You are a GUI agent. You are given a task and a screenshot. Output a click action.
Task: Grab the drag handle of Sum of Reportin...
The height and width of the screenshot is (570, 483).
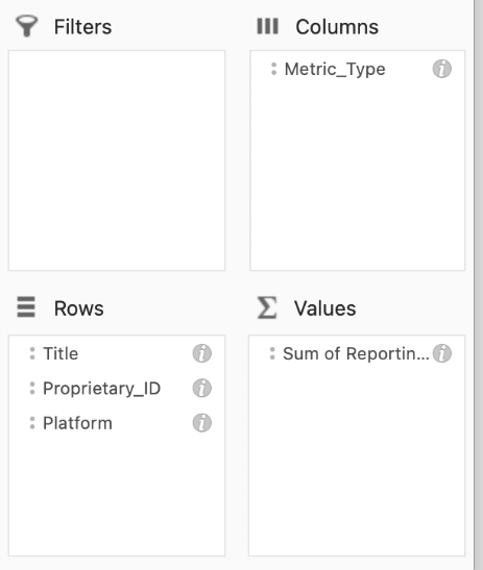click(x=272, y=353)
